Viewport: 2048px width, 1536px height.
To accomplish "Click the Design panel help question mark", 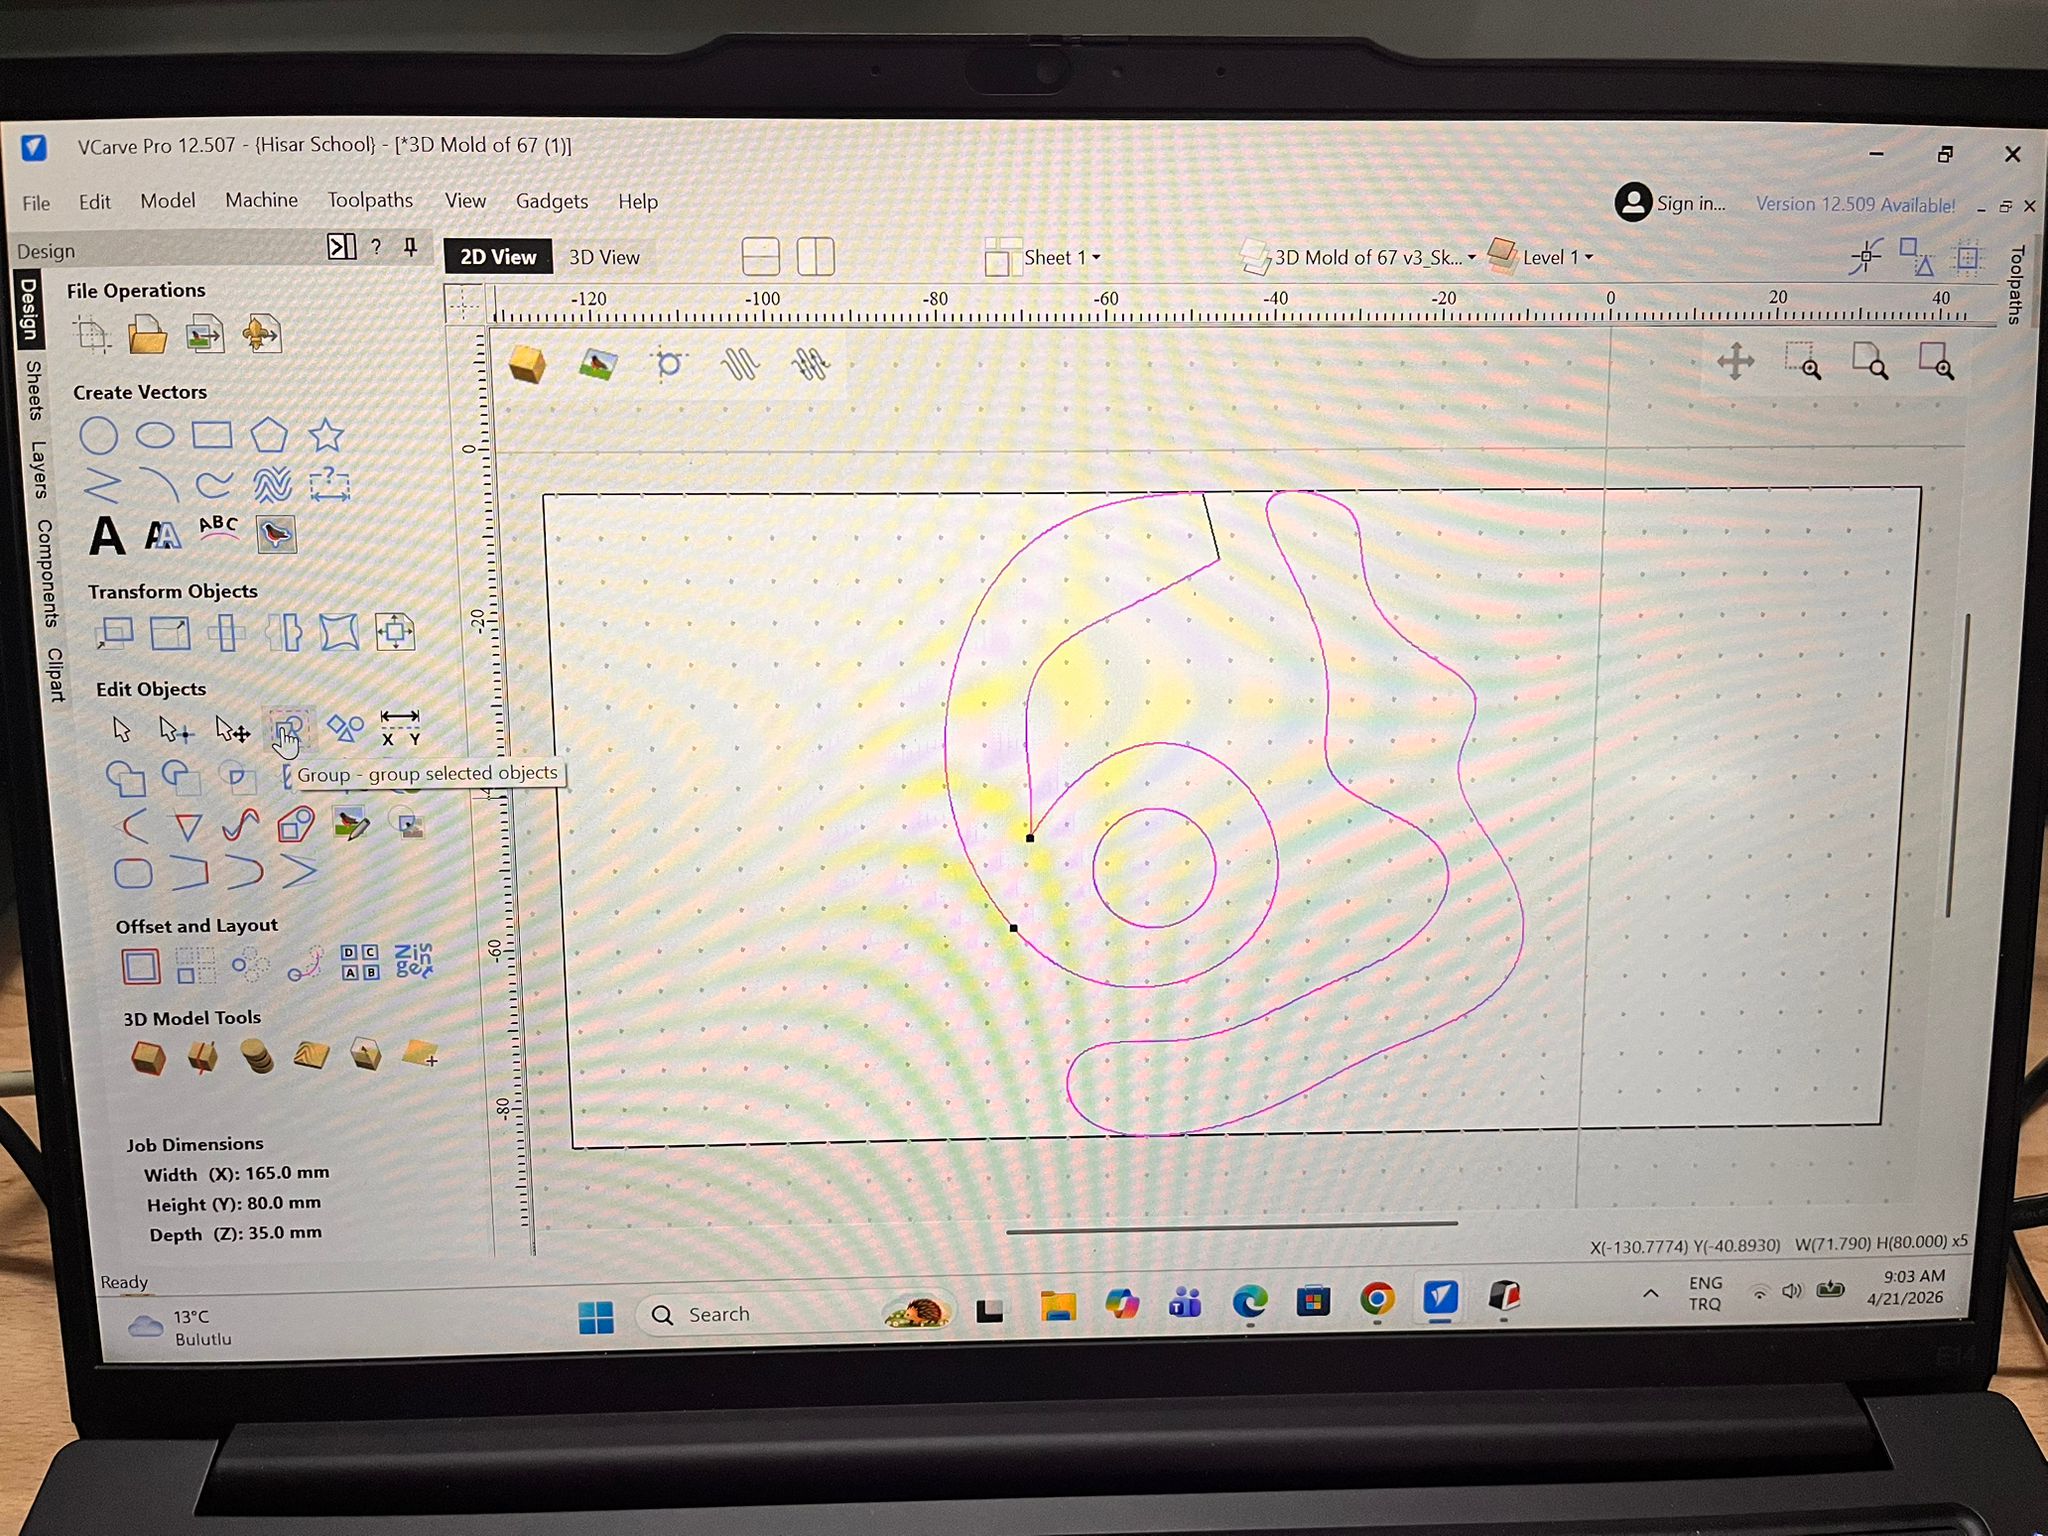I will 376,247.
